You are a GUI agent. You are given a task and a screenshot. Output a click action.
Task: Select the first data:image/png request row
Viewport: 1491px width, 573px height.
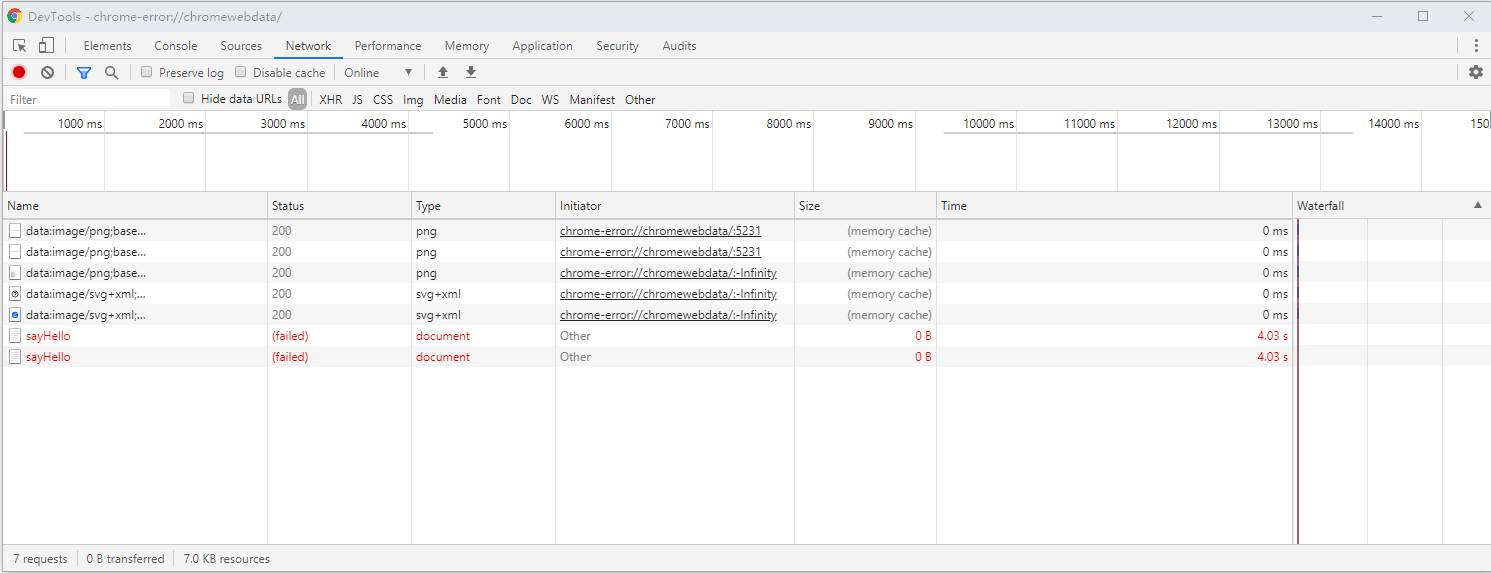[x=746, y=231]
